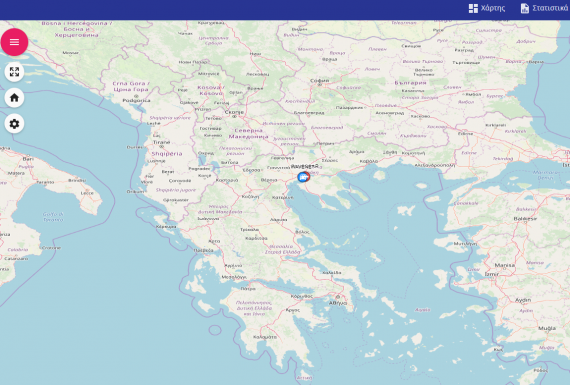Toggle fullscreen map view icon

pos(15,72)
